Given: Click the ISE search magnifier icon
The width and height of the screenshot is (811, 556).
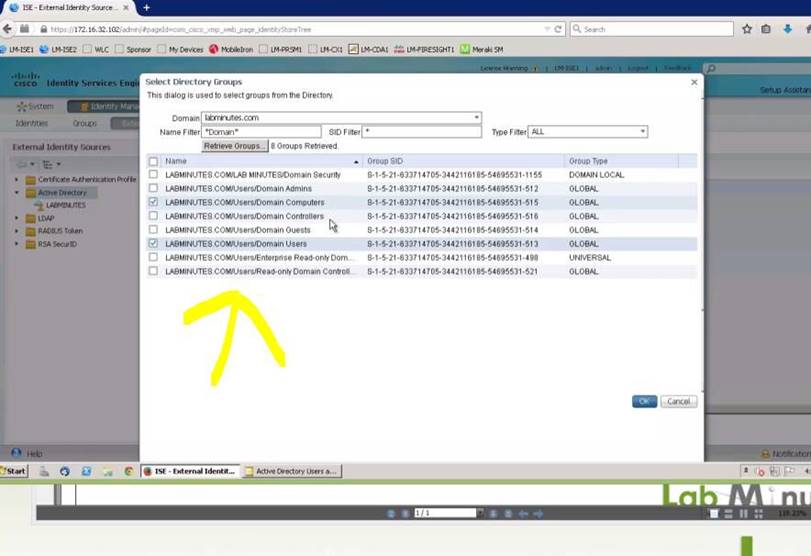Looking at the screenshot, I should (x=711, y=68).
